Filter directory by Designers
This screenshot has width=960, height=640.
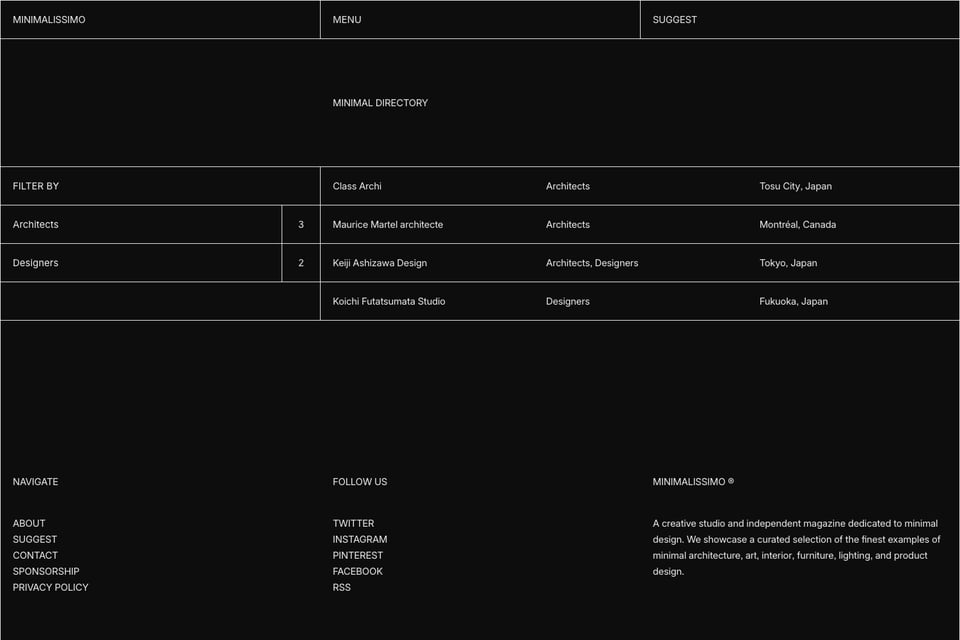36,263
